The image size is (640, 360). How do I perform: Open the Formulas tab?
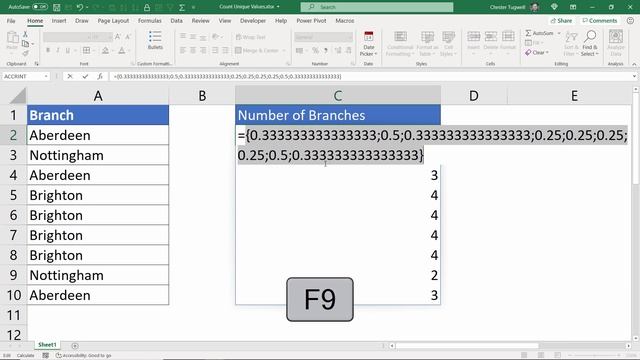pos(150,20)
